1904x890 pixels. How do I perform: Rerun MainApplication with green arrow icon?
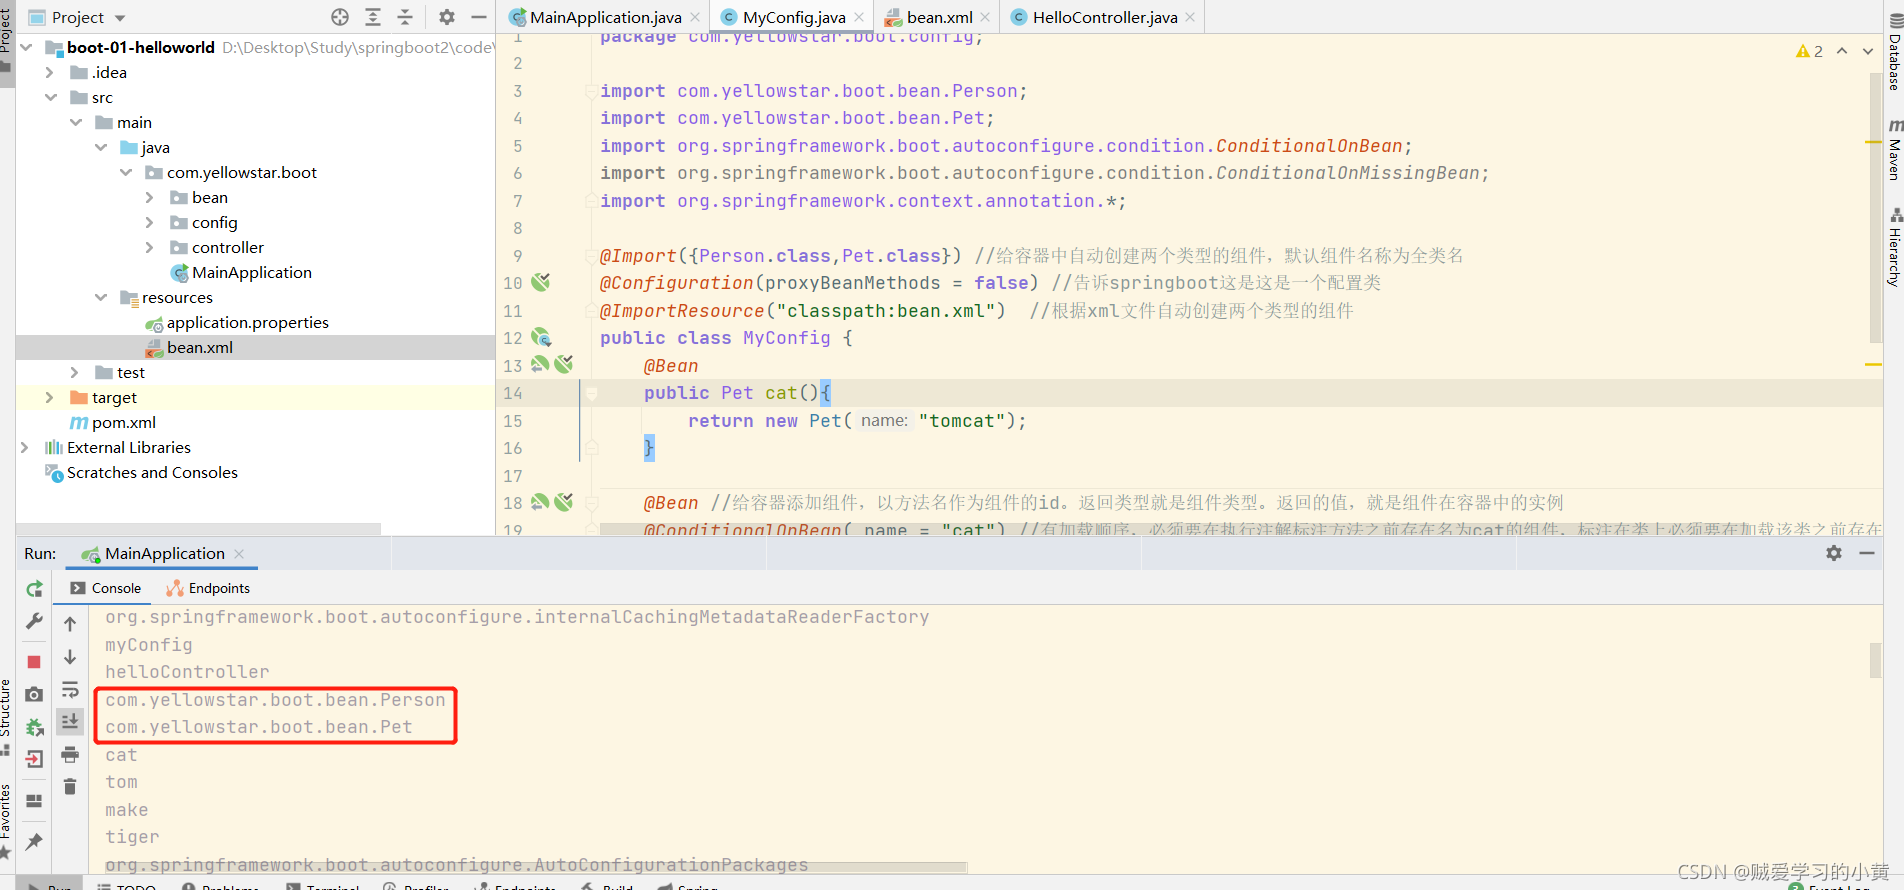click(34, 589)
